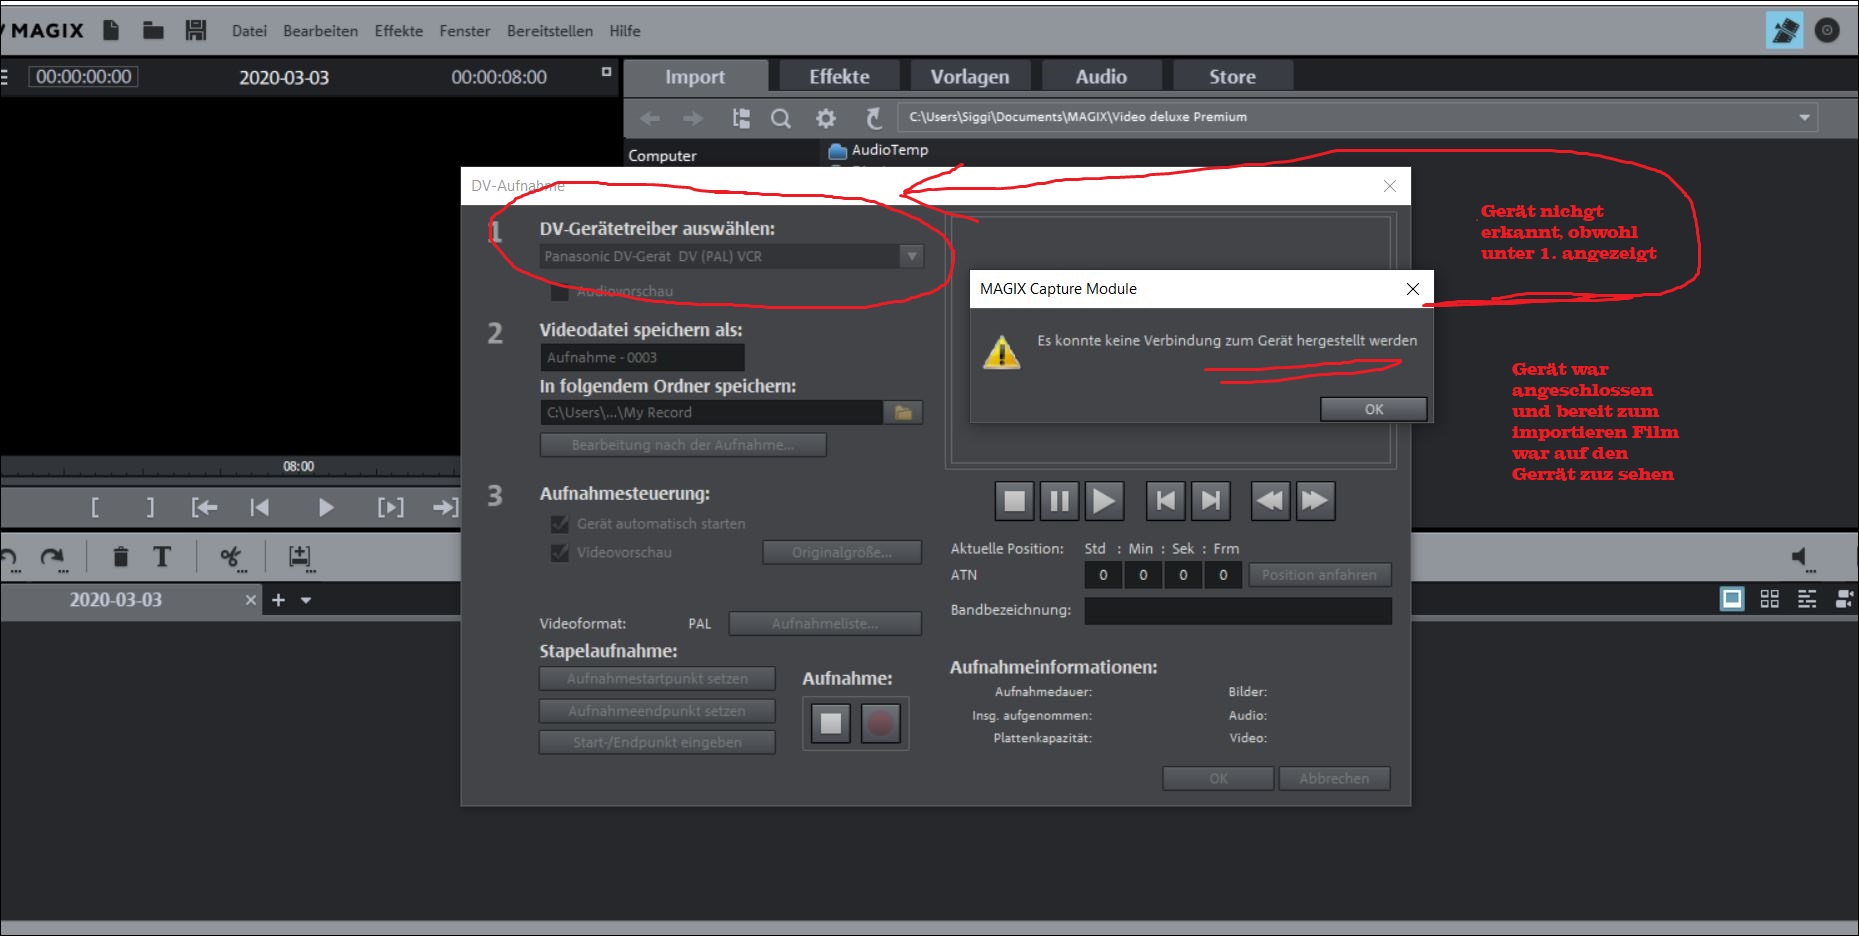This screenshot has height=936, width=1859.
Task: Open the upper right pen tool icon
Action: coord(1784,30)
